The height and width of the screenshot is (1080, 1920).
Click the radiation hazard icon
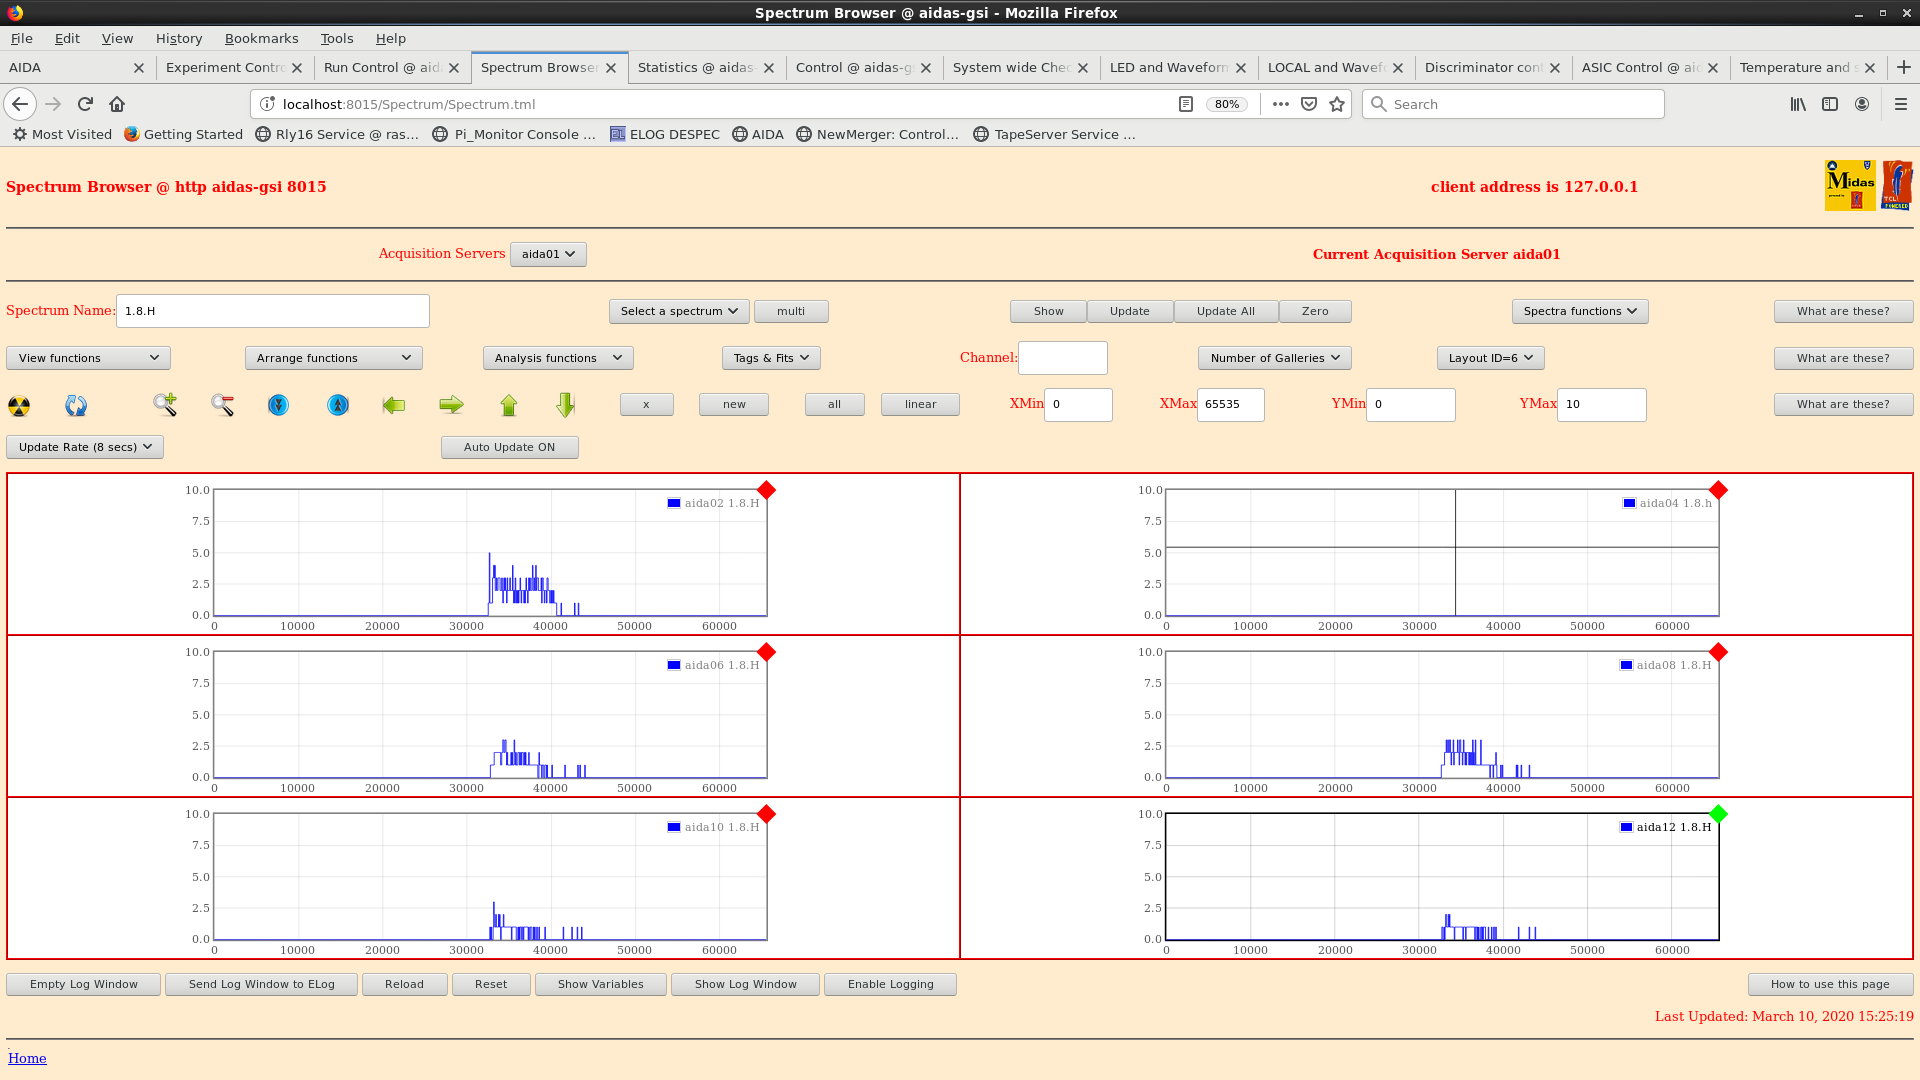(x=19, y=405)
